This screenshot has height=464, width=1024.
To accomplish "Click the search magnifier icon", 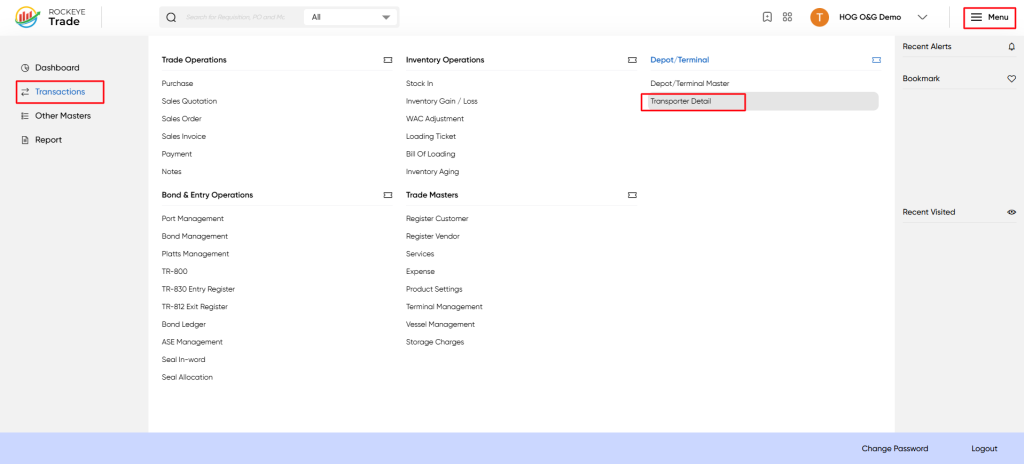I will tap(171, 18).
